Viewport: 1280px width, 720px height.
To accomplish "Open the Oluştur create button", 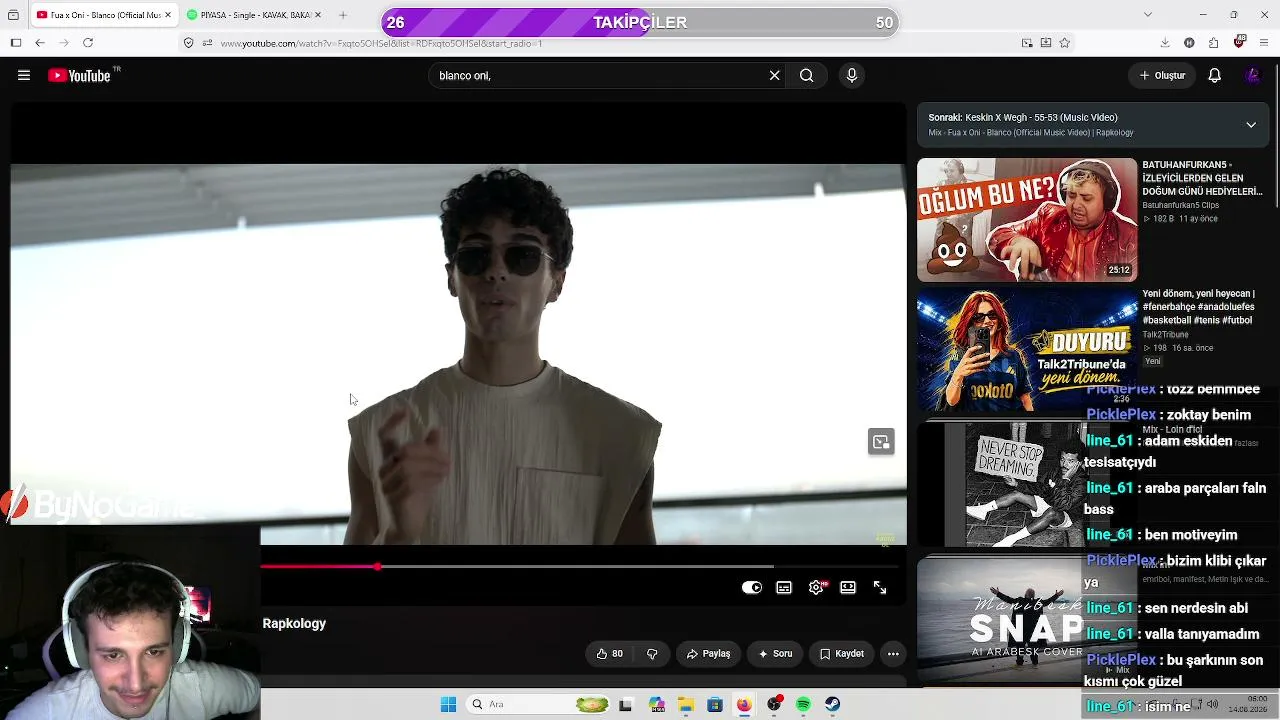I will 1162,75.
